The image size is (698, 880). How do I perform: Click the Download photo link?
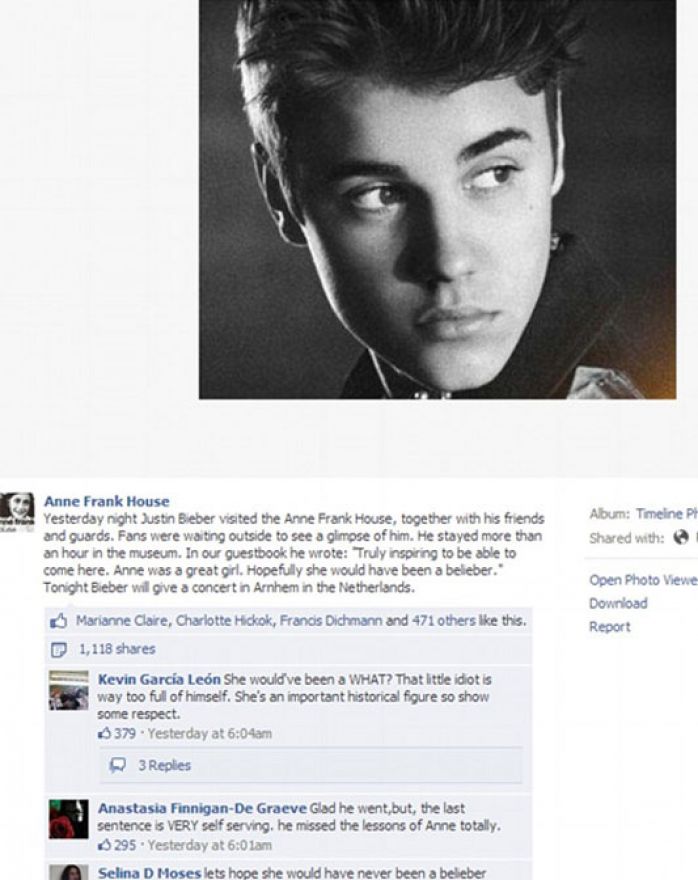618,603
